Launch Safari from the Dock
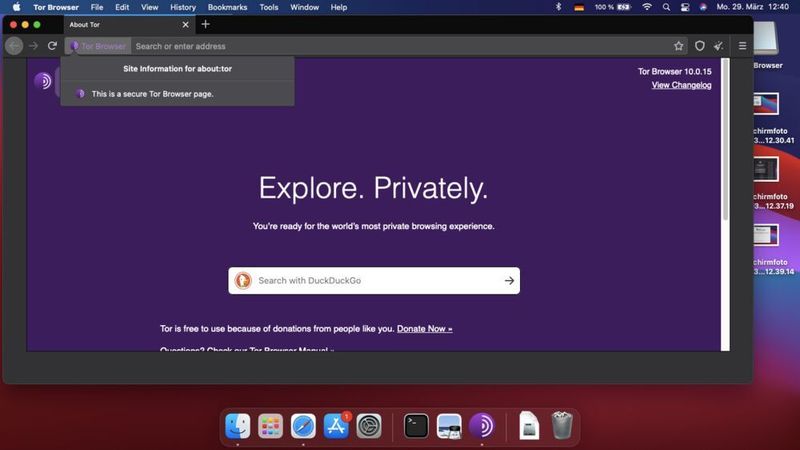The height and width of the screenshot is (450, 800). pos(303,426)
